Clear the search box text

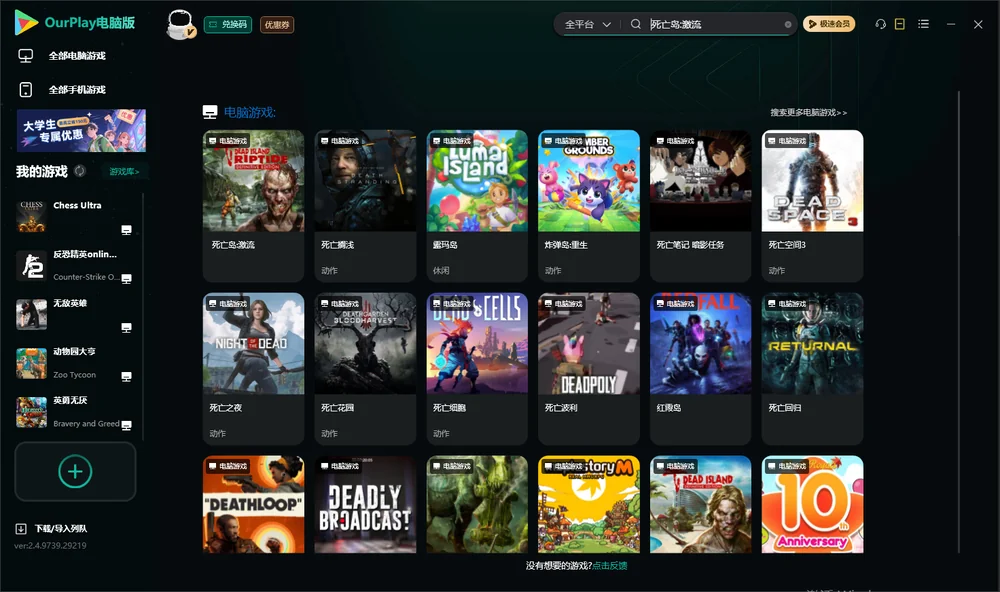[788, 25]
